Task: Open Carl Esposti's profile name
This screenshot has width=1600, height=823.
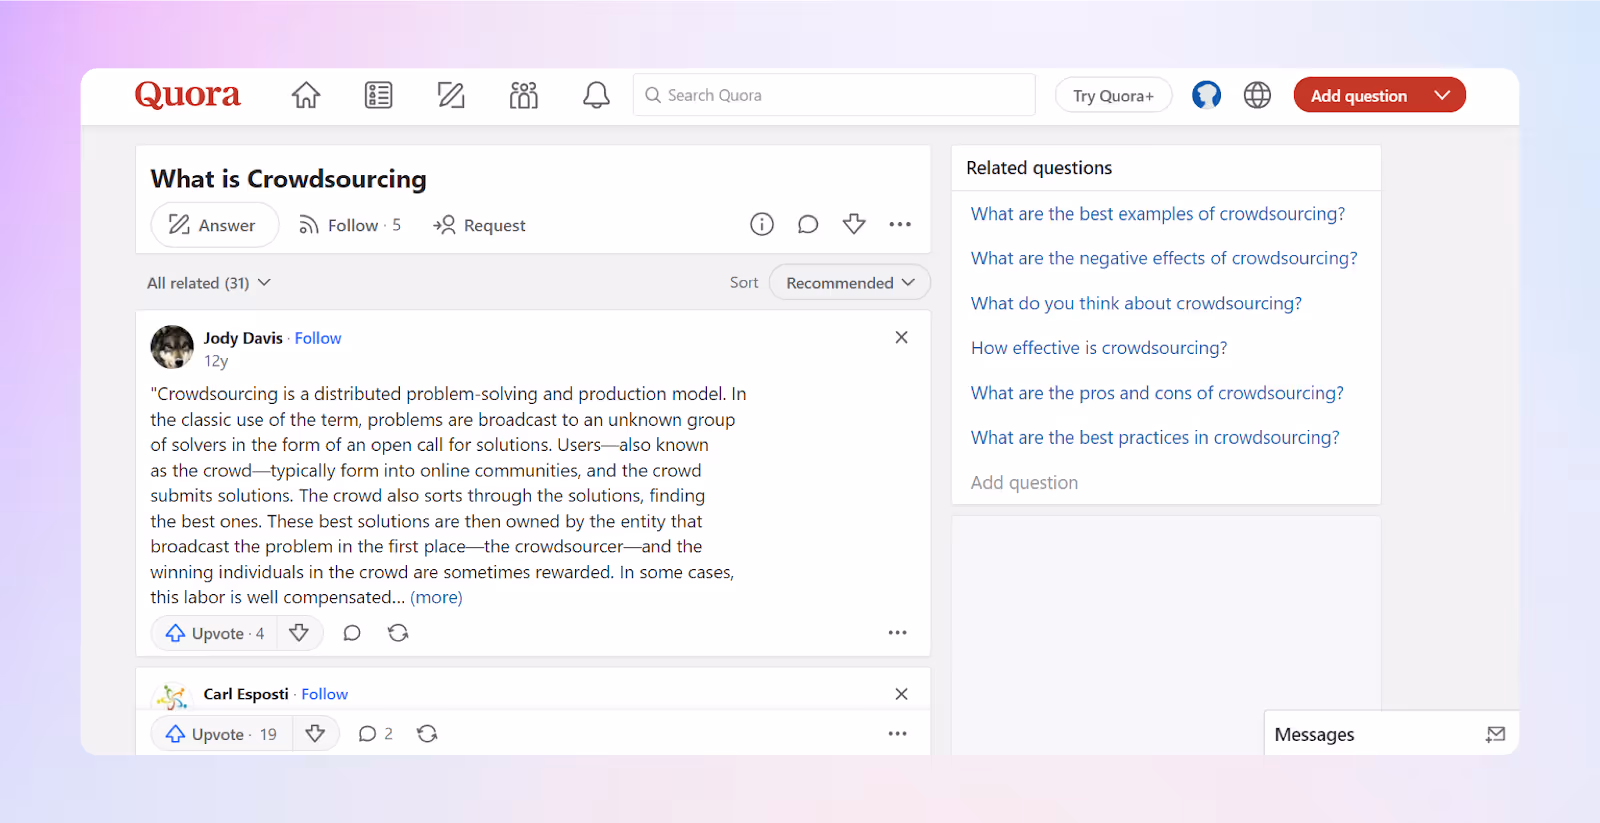Action: click(246, 694)
